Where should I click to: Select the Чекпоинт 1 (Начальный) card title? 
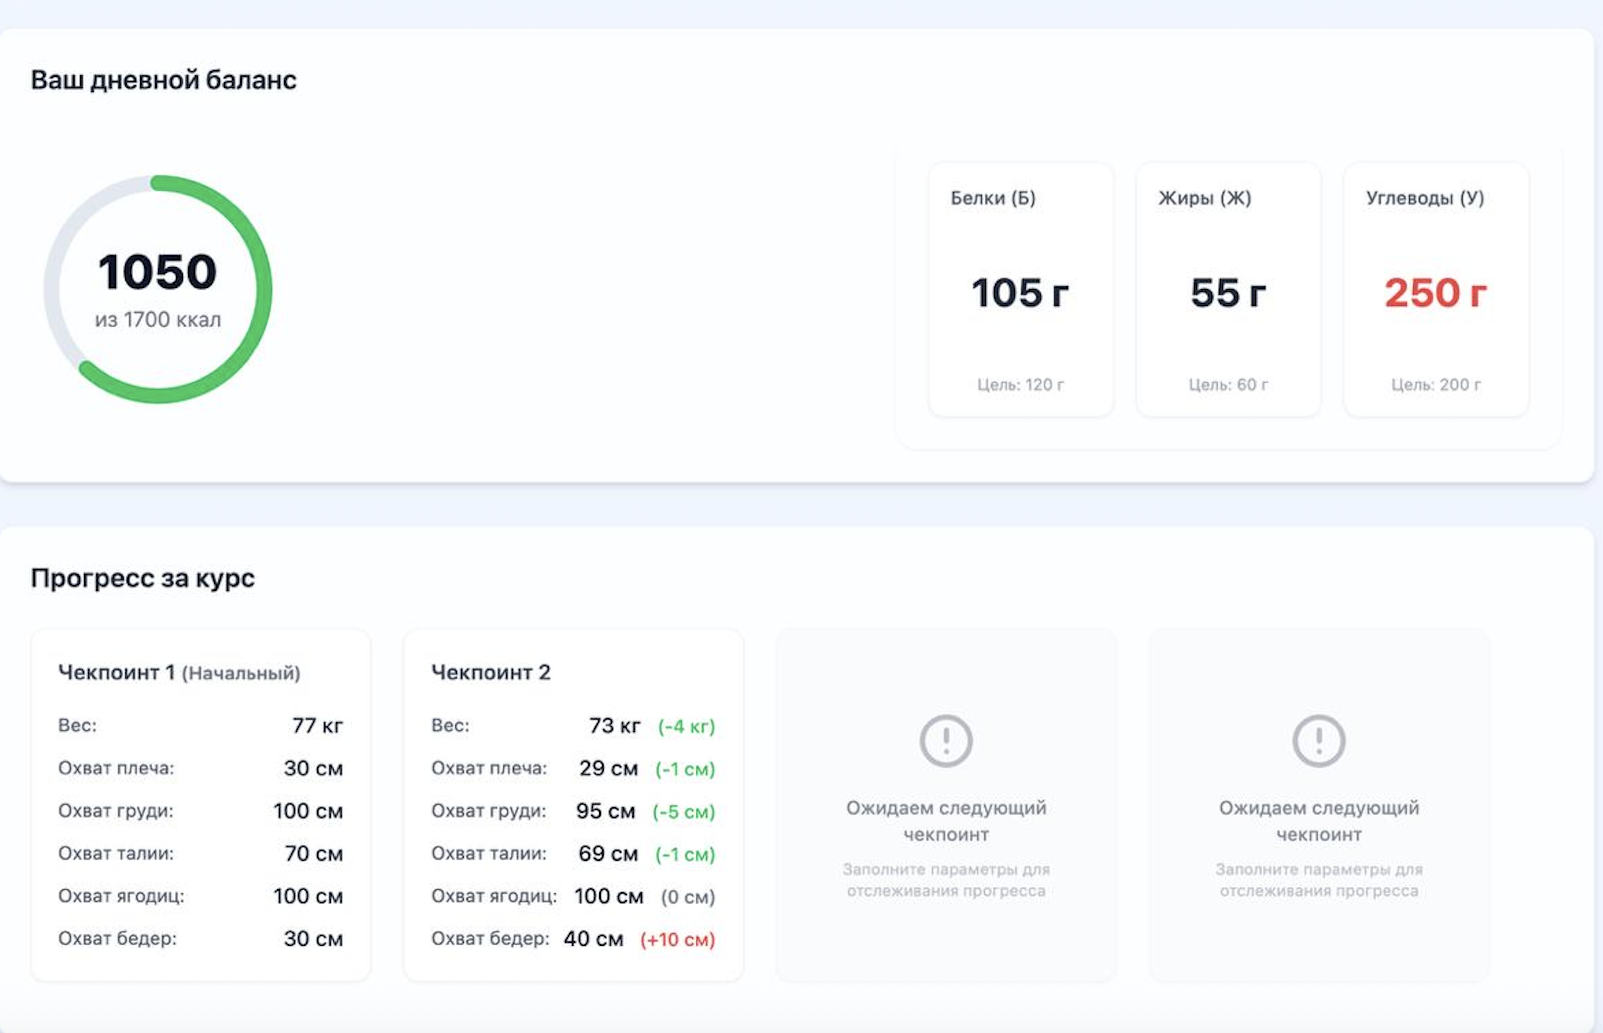[179, 673]
